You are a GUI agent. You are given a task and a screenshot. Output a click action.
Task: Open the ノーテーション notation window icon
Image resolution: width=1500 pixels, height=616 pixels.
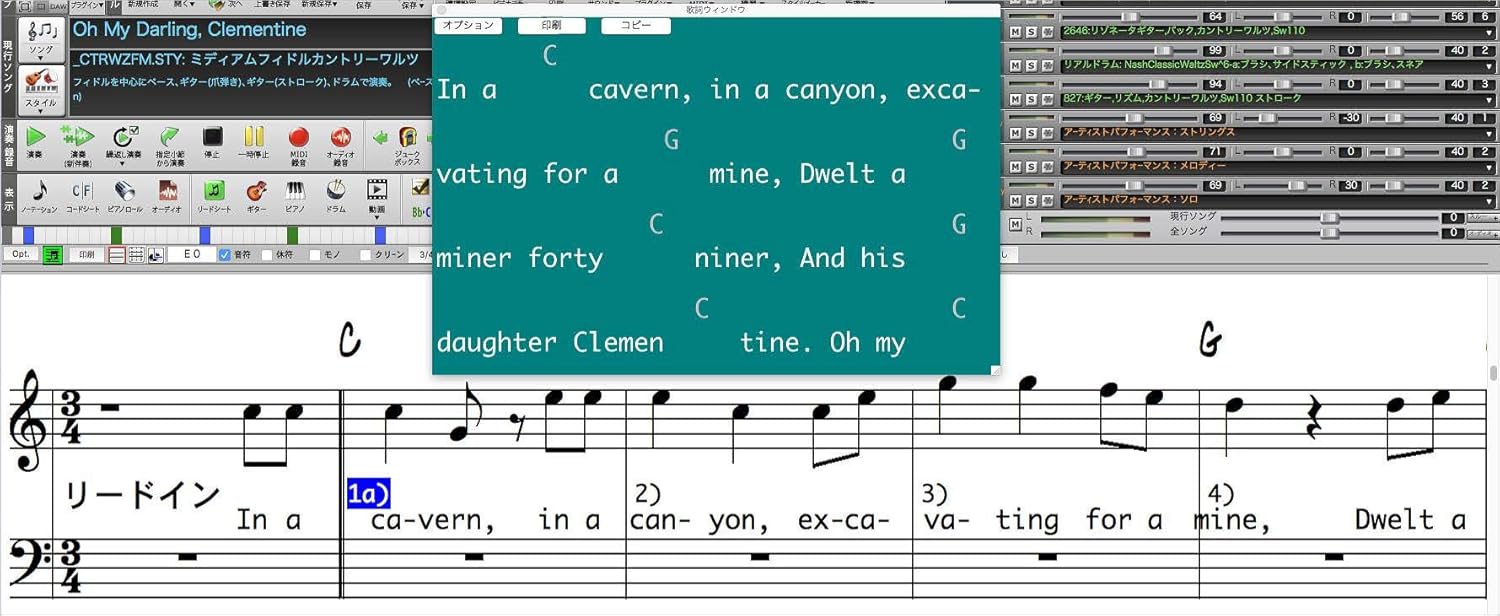coord(39,193)
